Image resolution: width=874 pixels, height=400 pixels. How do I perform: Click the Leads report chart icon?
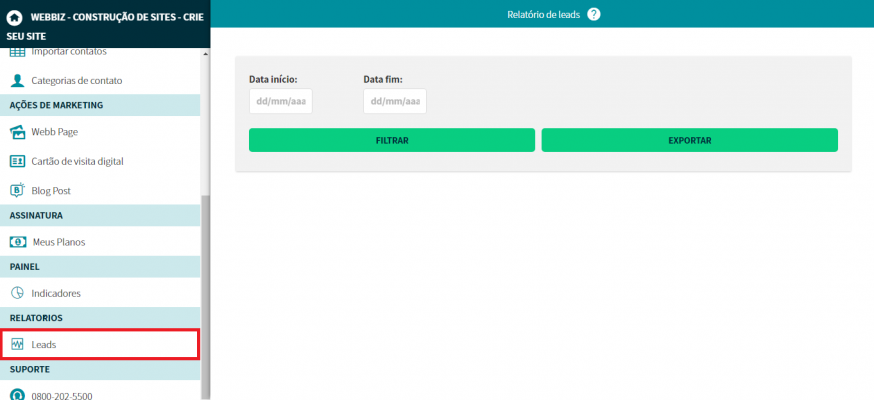click(17, 344)
